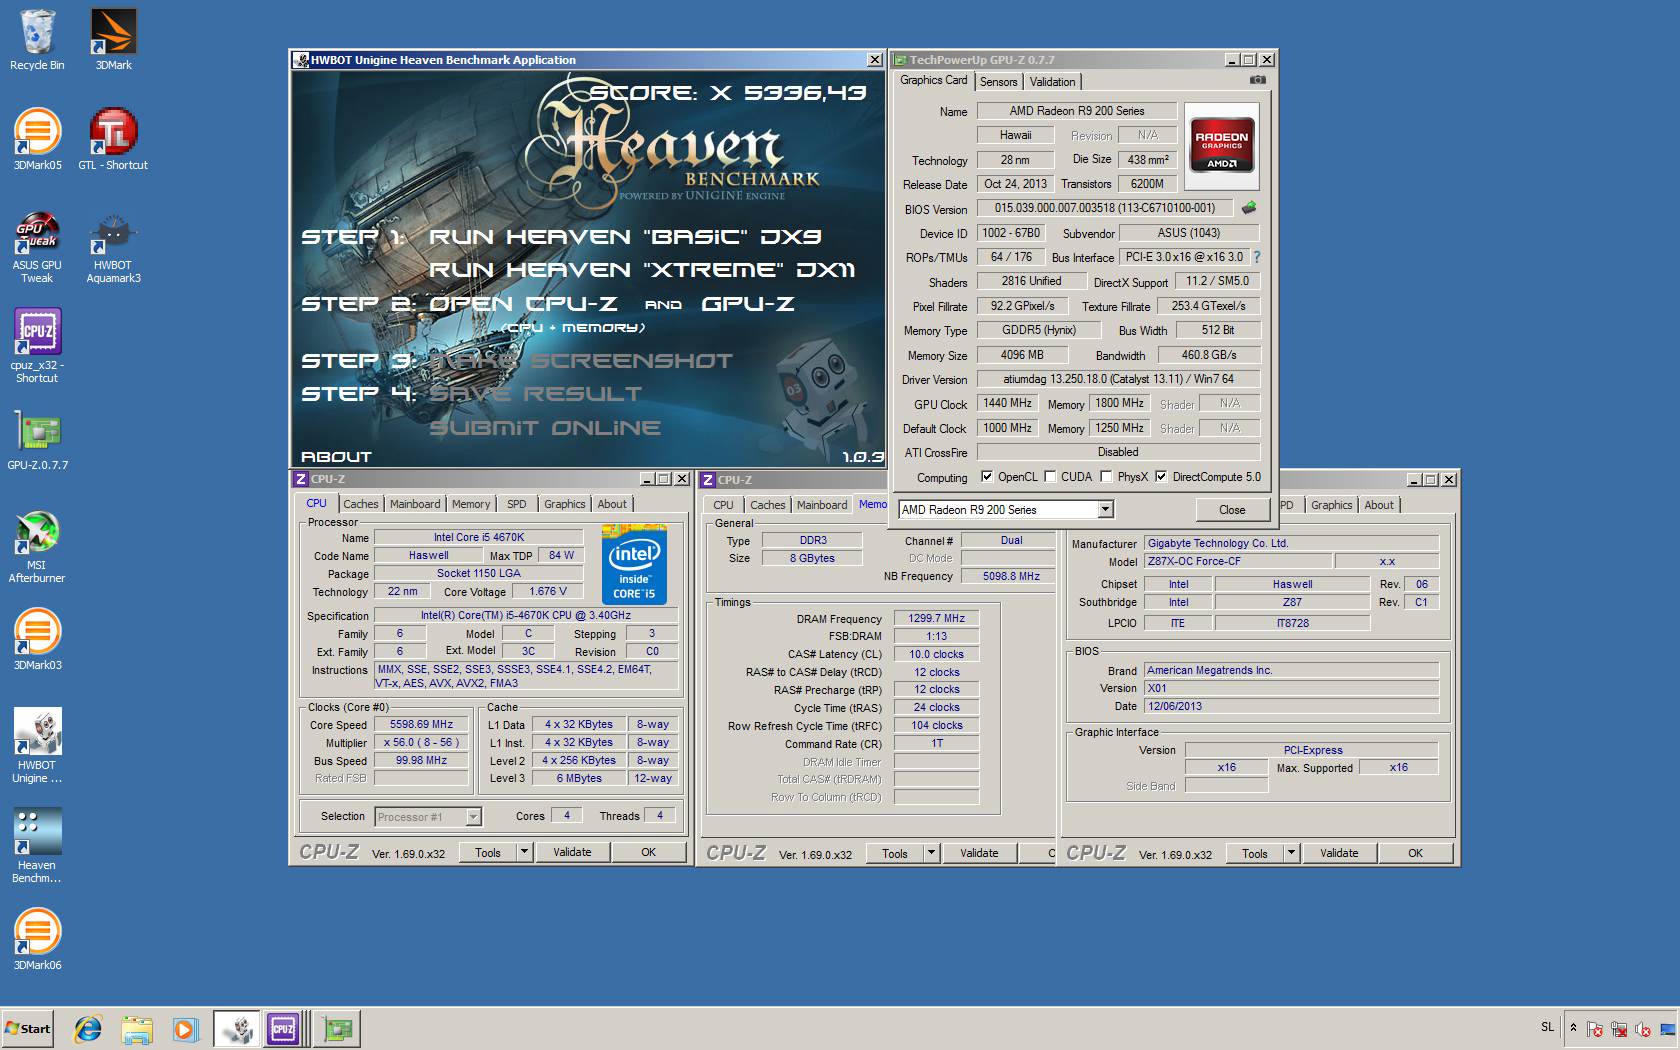Switch to HWBOT Heaven taskbar item
The image size is (1680, 1050).
(236, 1028)
